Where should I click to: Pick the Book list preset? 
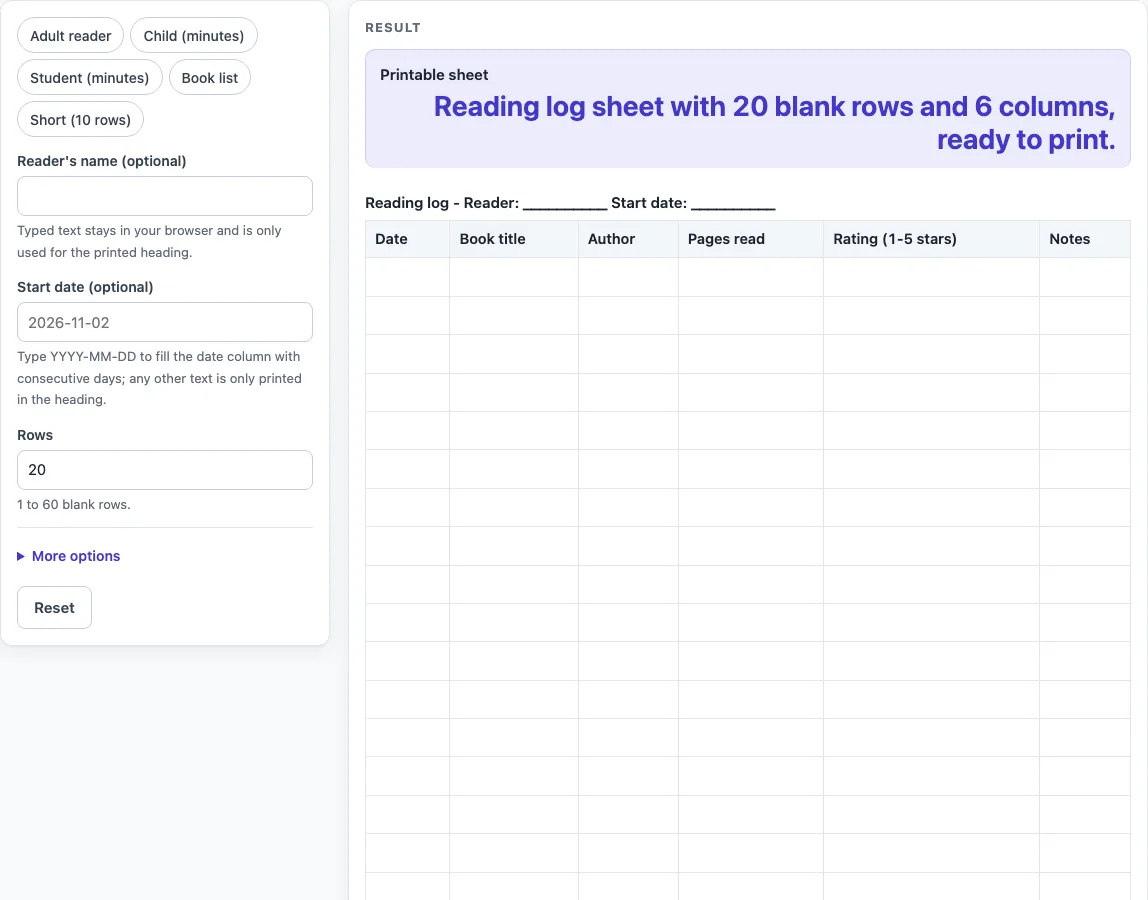[209, 78]
